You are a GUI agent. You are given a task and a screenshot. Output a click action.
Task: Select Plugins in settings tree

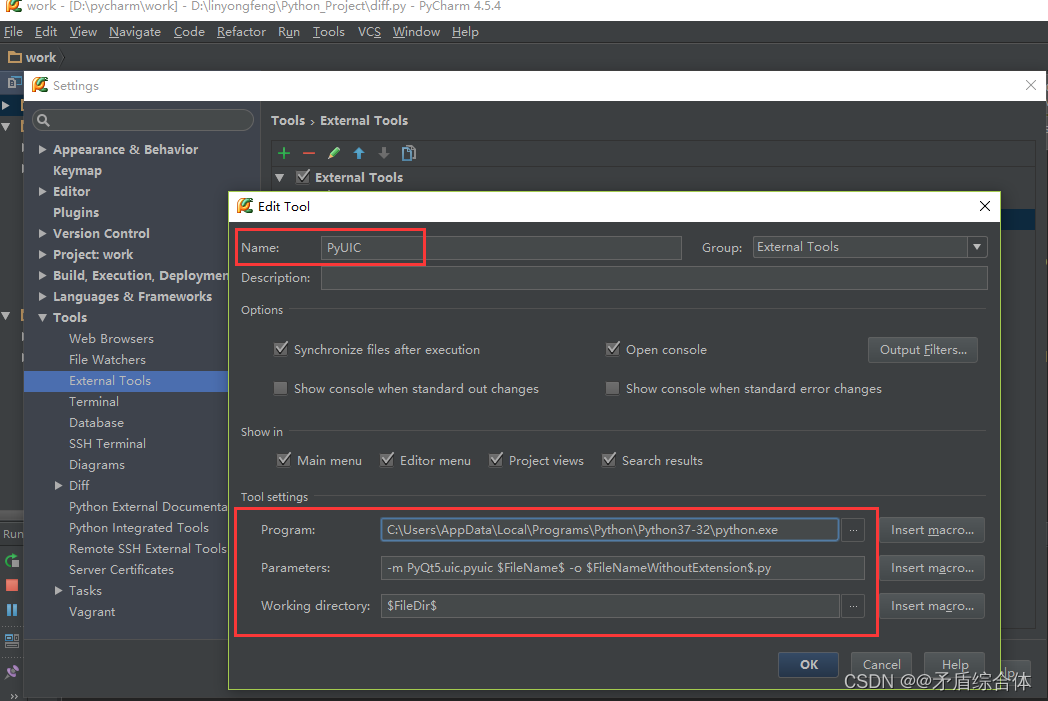(76, 213)
